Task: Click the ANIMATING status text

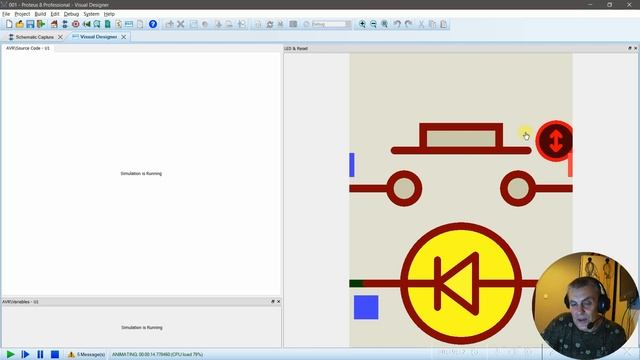Action: click(x=158, y=354)
